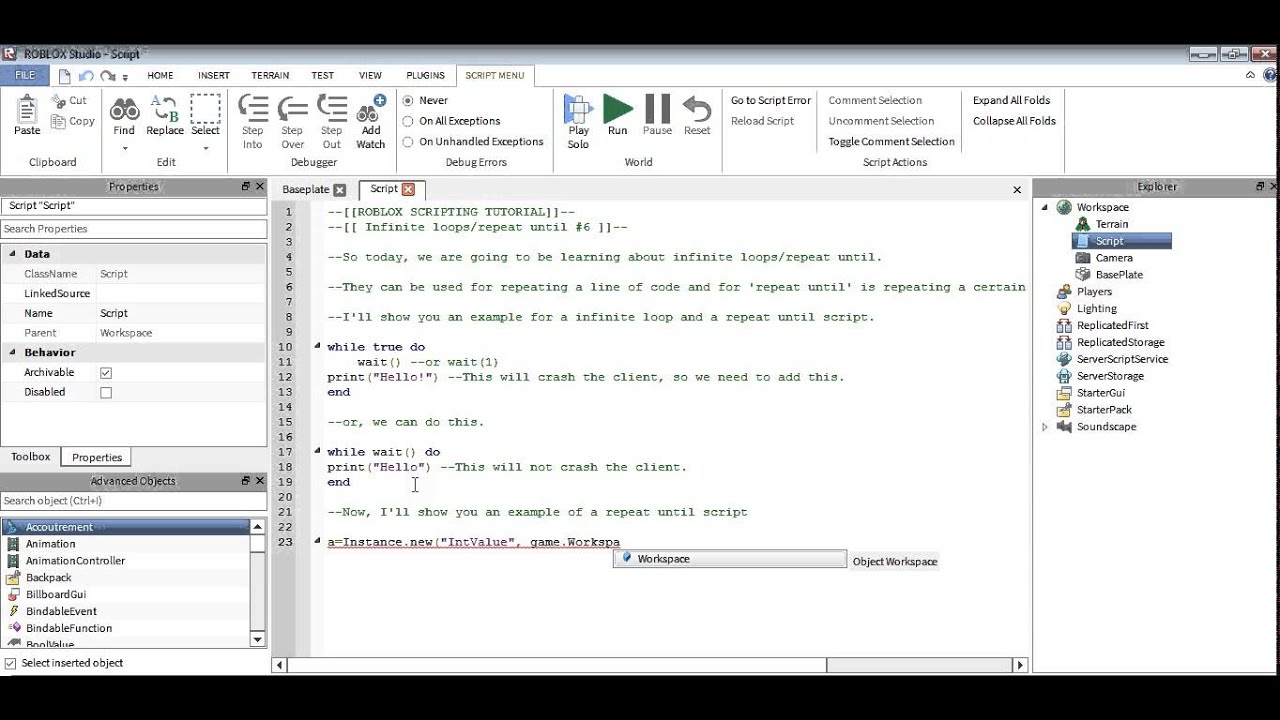The height and width of the screenshot is (720, 1280).
Task: Click the Search Properties field
Action: (x=133, y=229)
